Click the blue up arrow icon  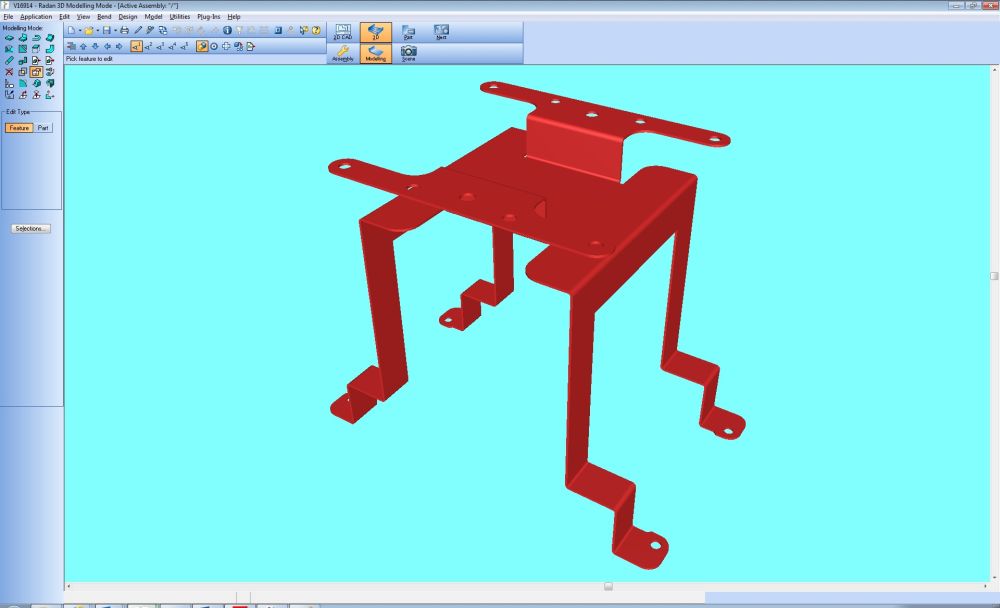coord(83,46)
